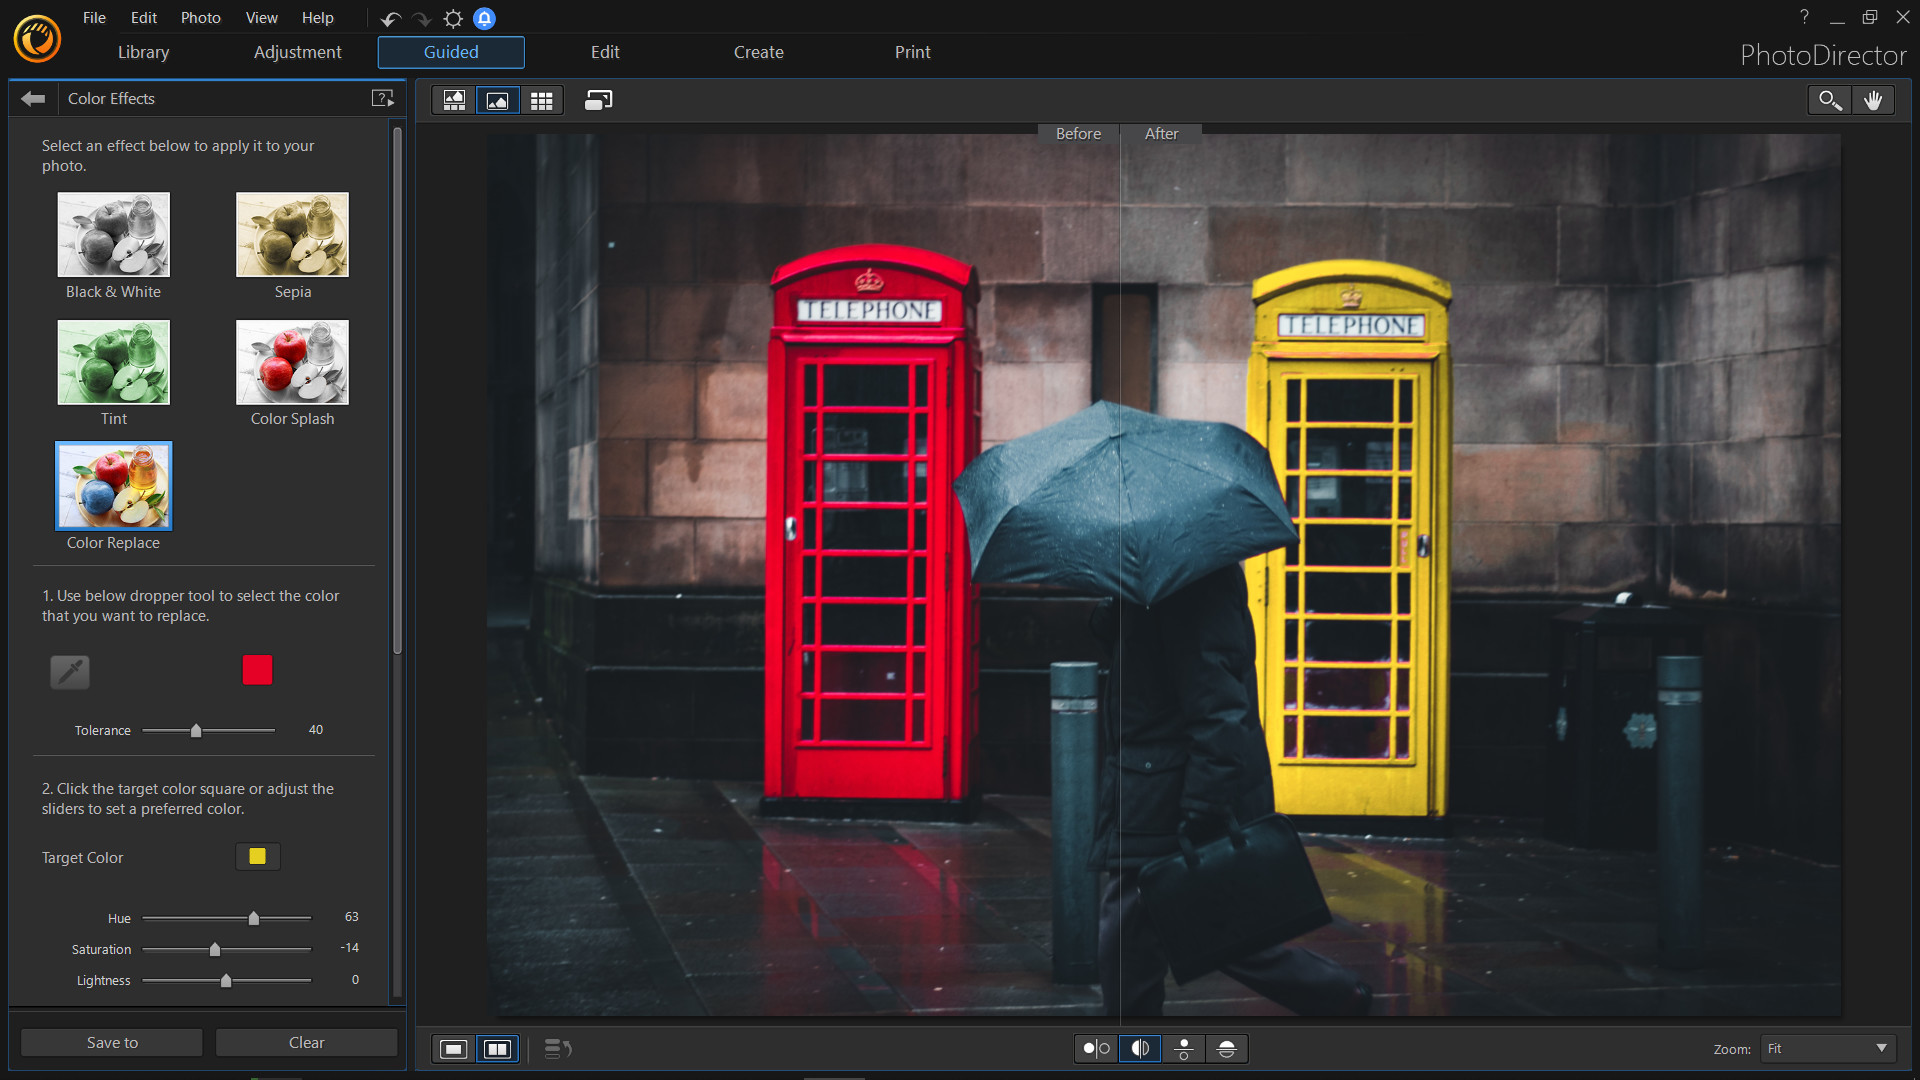Click the yellow Target Color swatch
Screen dimensions: 1920x1080
click(257, 856)
